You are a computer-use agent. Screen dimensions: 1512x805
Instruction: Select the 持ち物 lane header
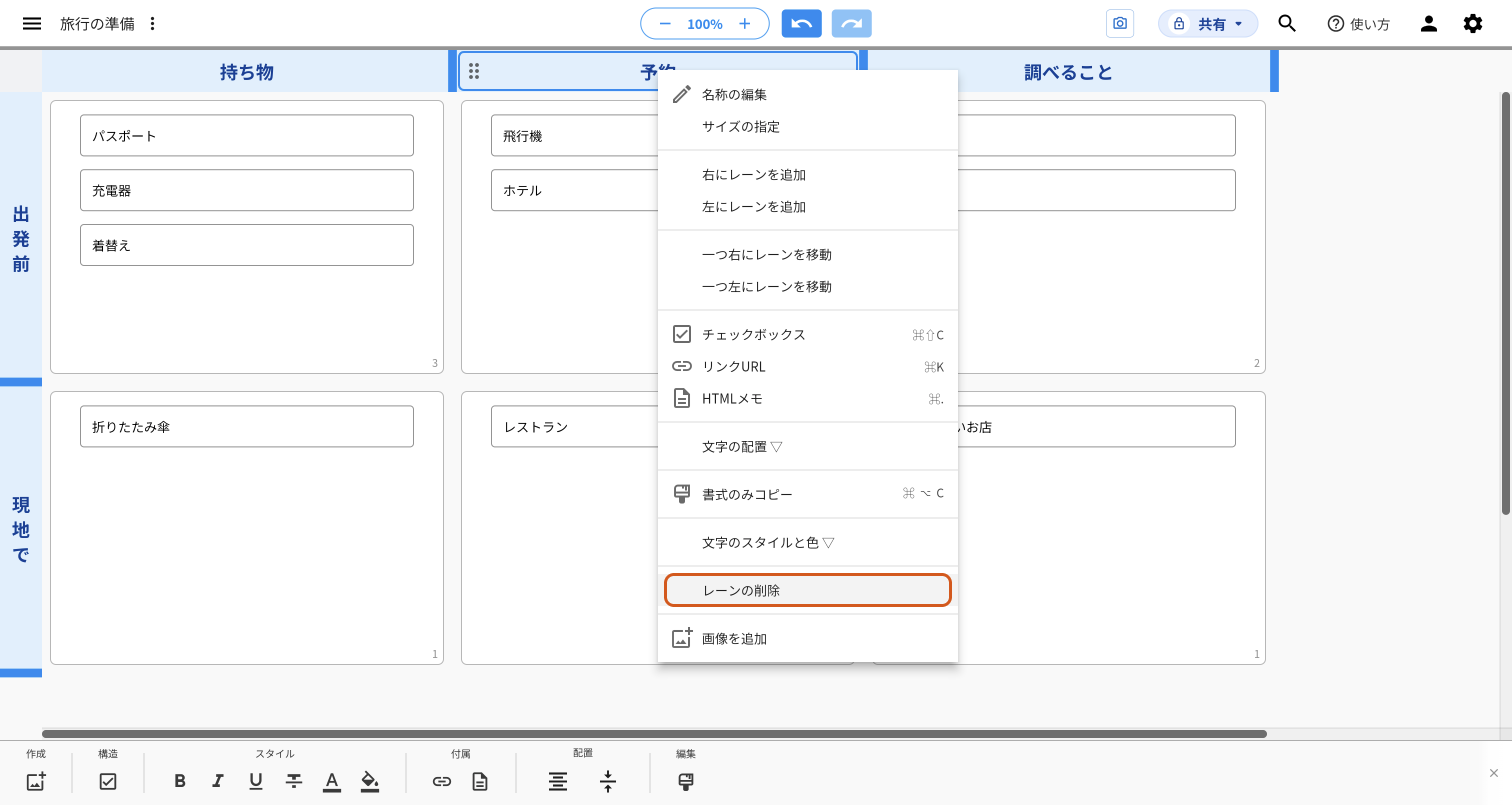point(246,72)
